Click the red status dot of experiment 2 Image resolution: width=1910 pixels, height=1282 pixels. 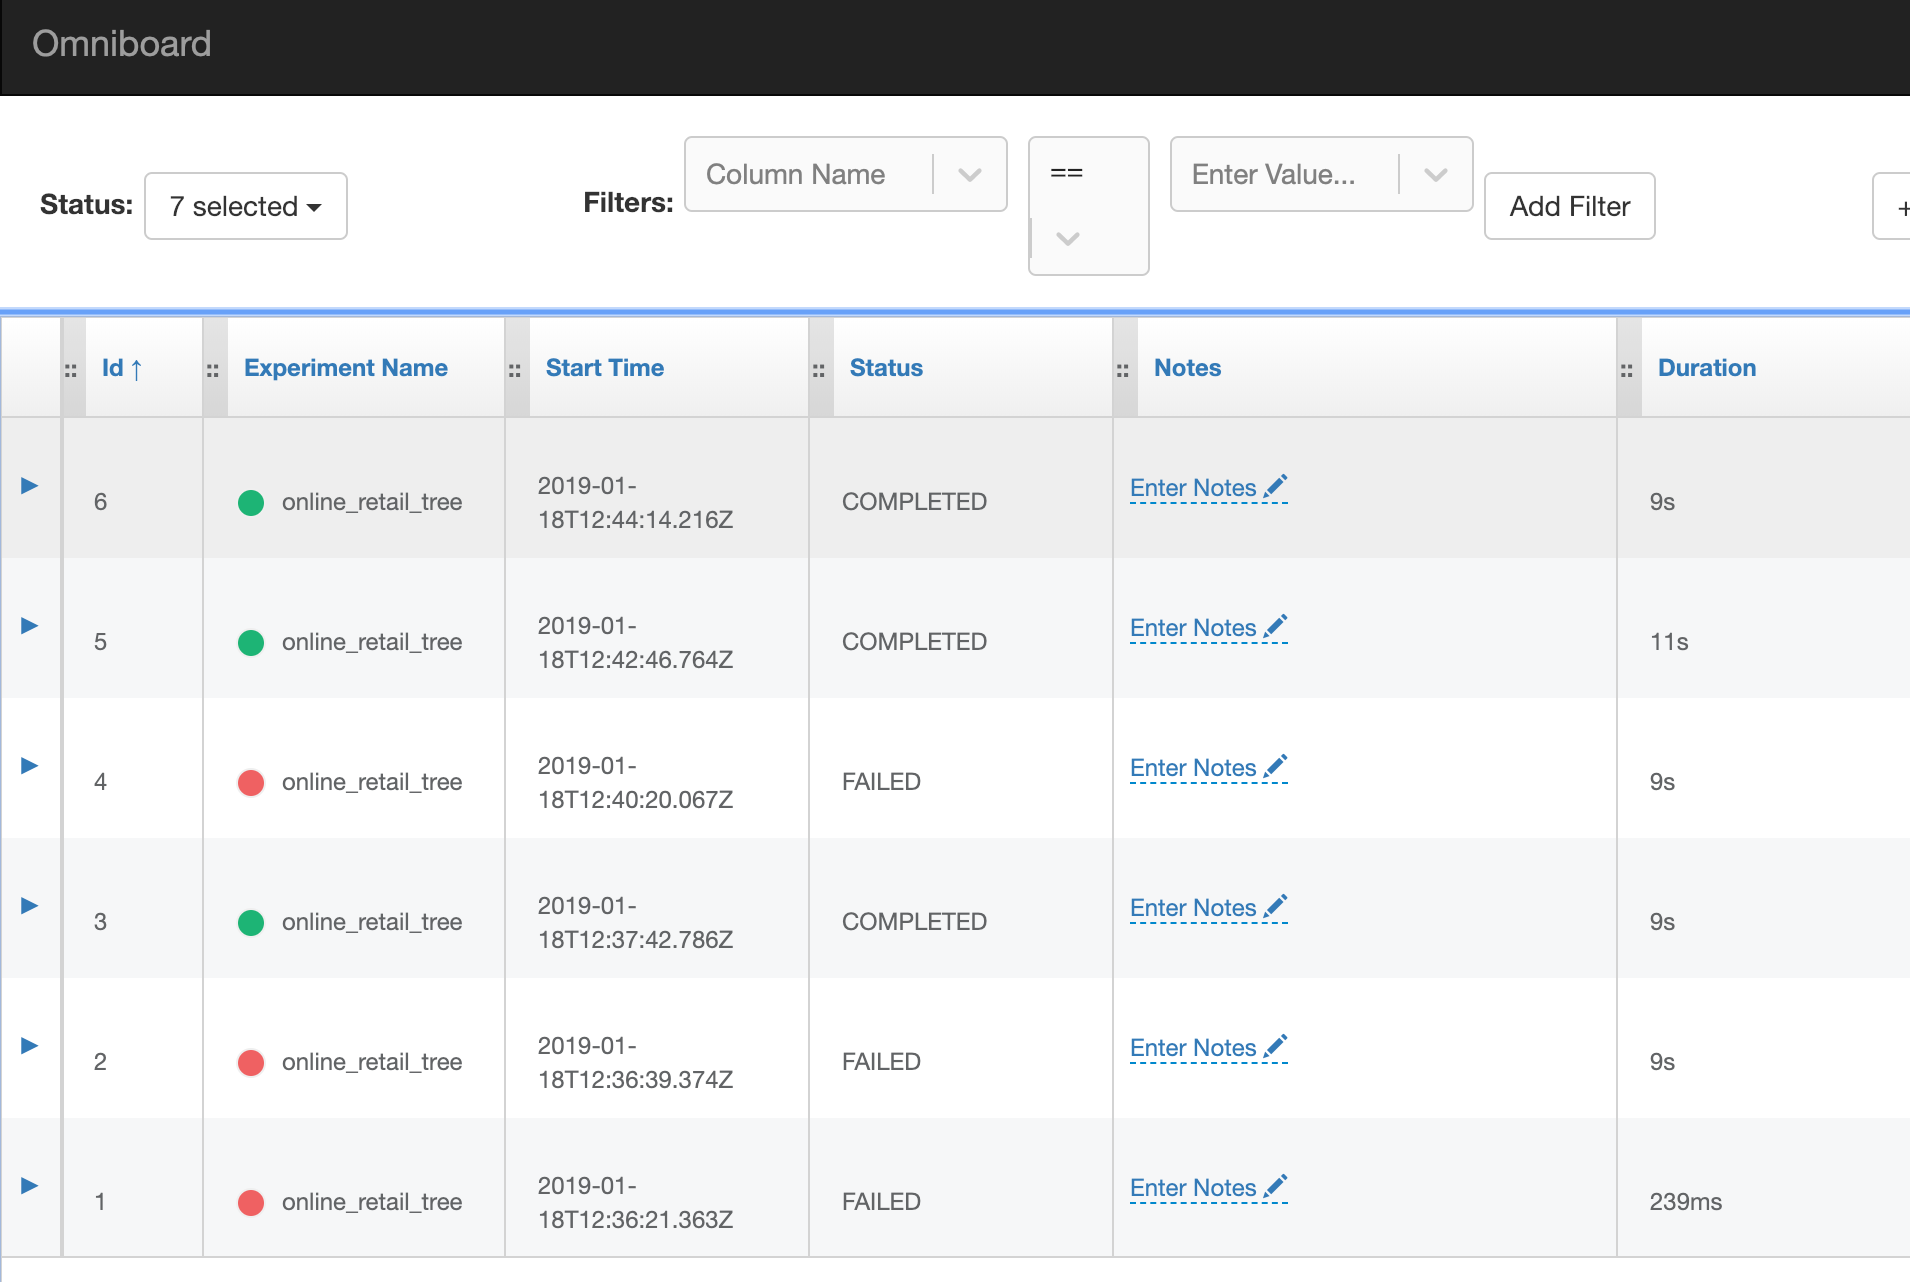click(x=251, y=1062)
